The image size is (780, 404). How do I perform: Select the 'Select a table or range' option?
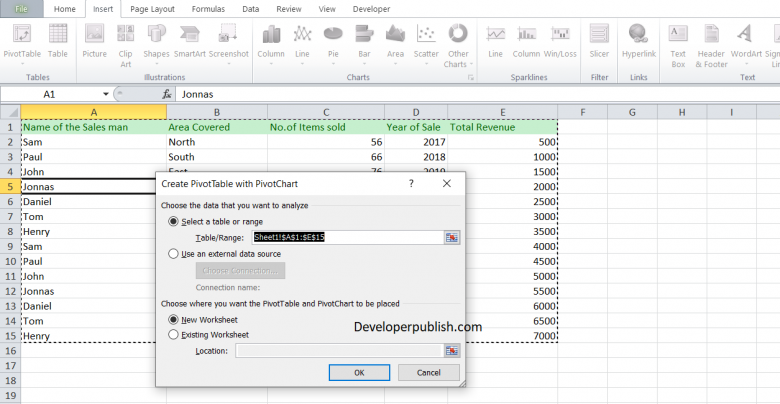point(175,221)
